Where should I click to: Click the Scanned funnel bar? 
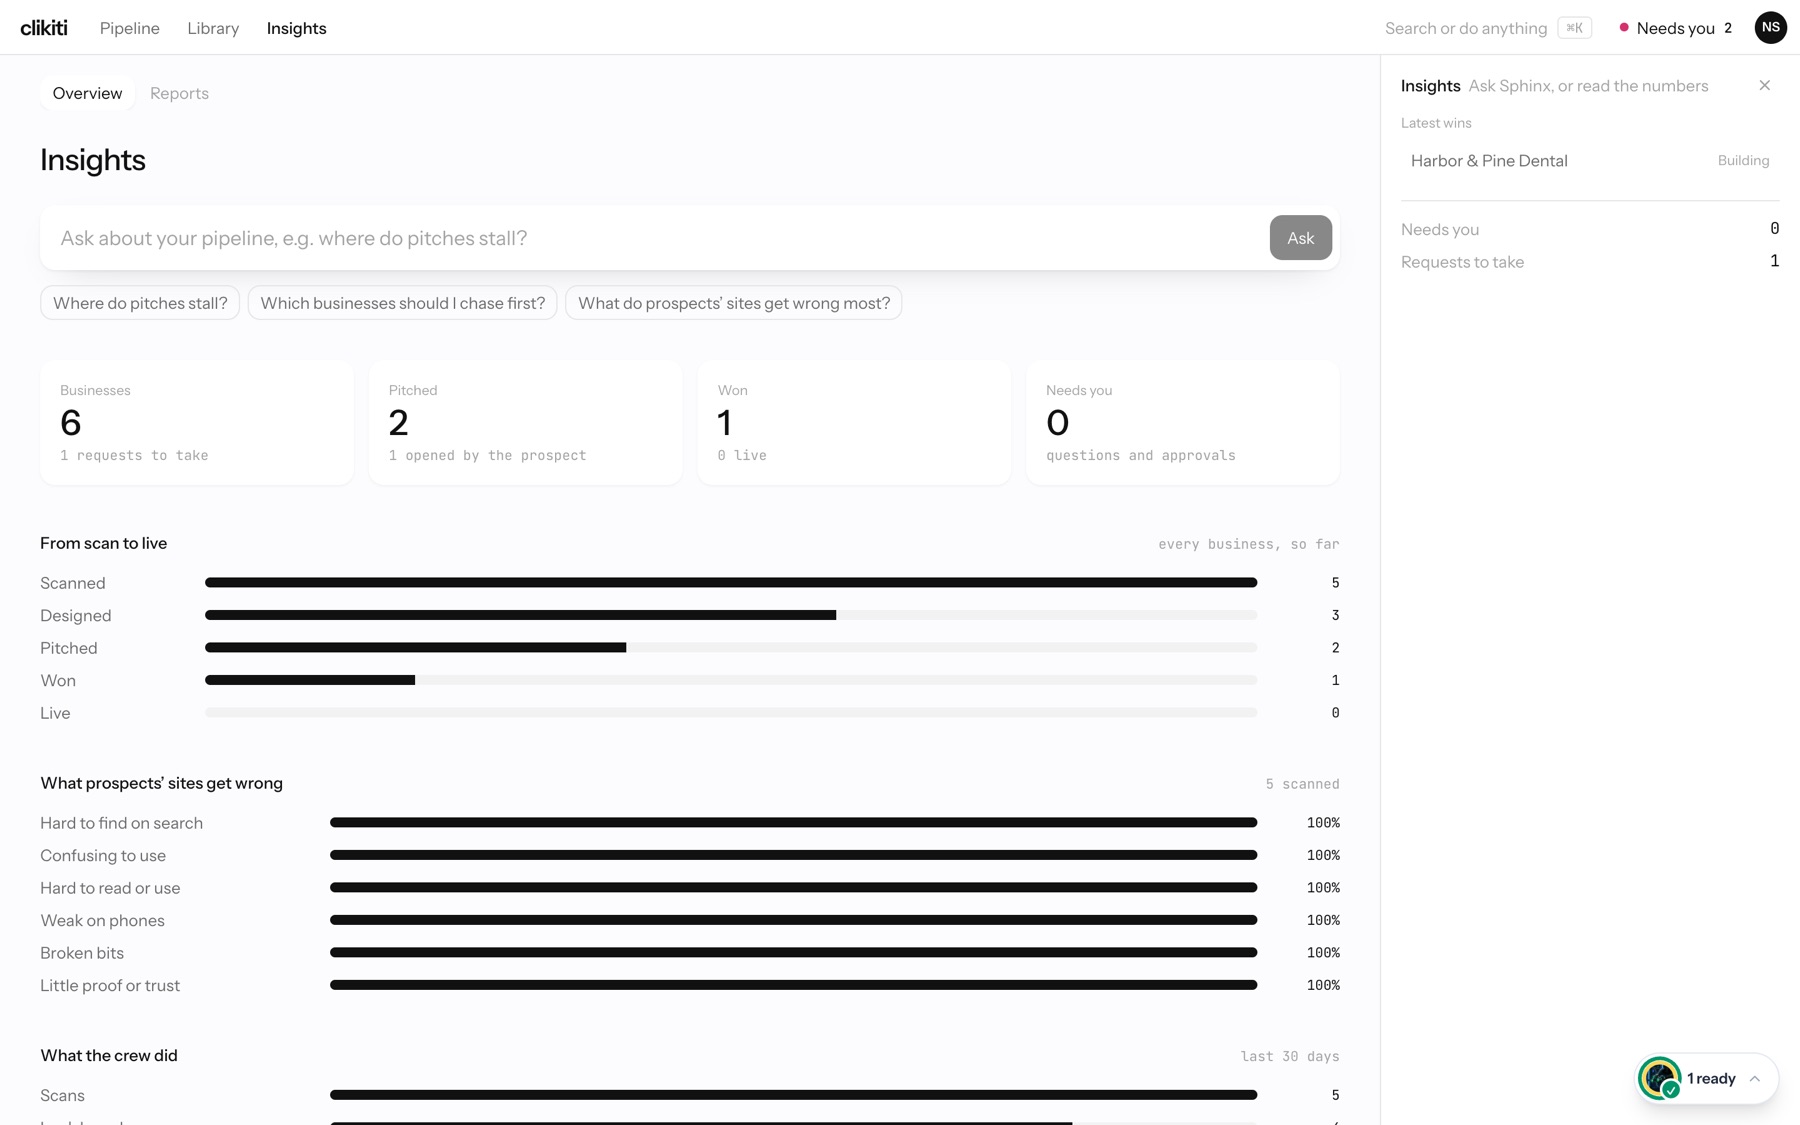click(731, 583)
